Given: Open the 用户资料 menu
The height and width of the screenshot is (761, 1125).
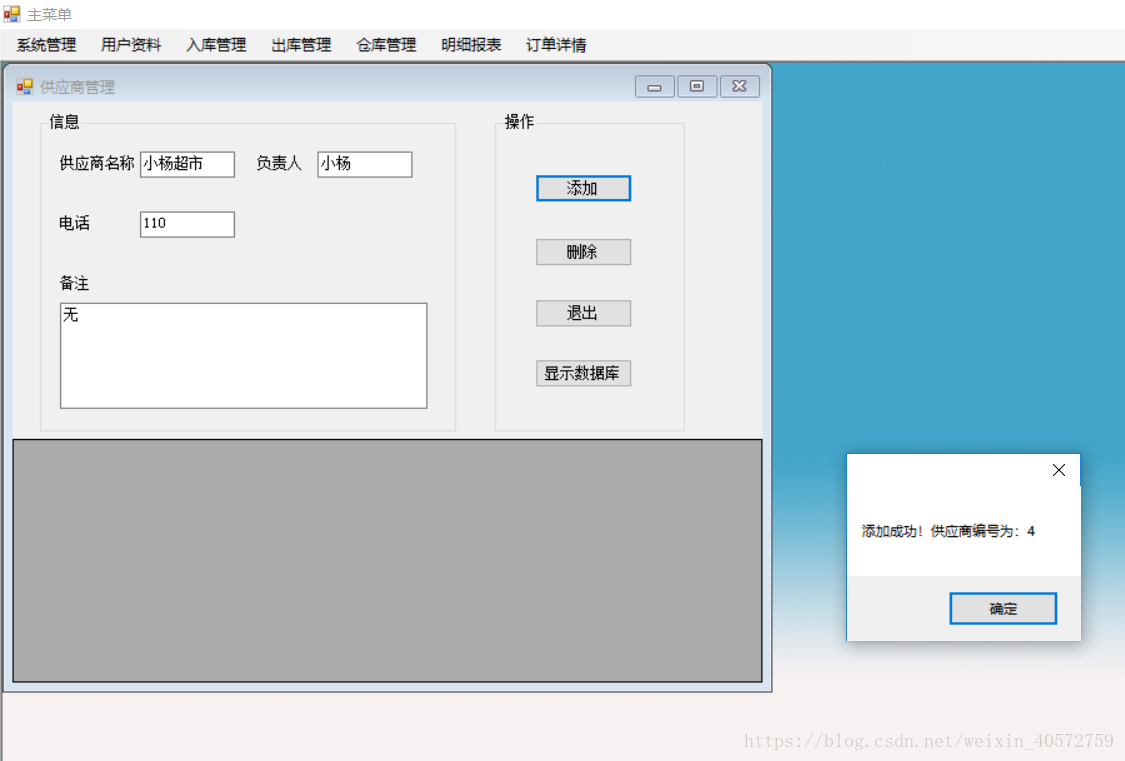Looking at the screenshot, I should pos(130,44).
